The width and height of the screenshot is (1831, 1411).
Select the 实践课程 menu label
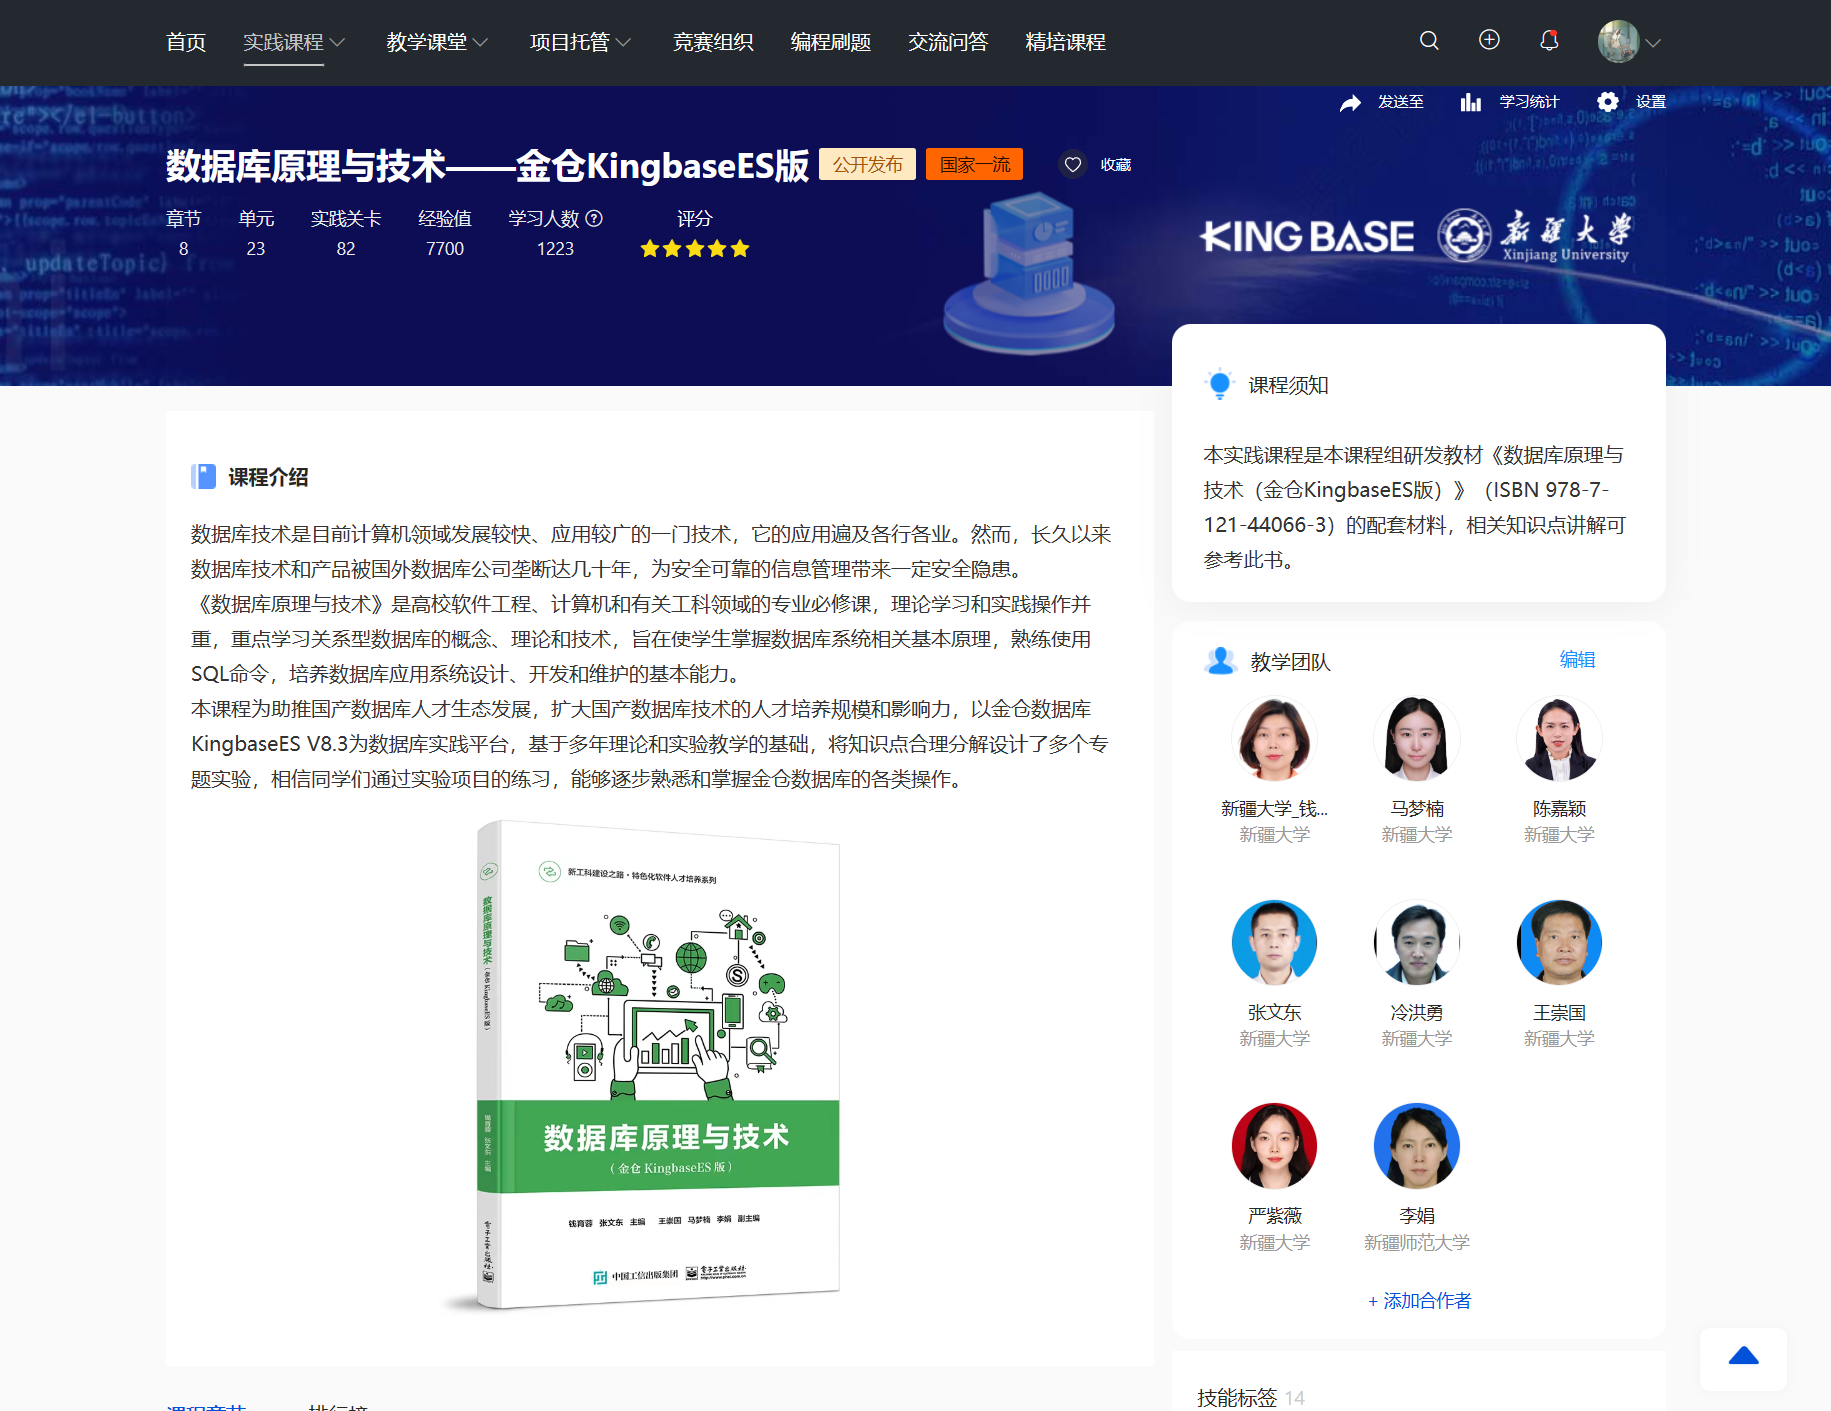[x=284, y=42]
